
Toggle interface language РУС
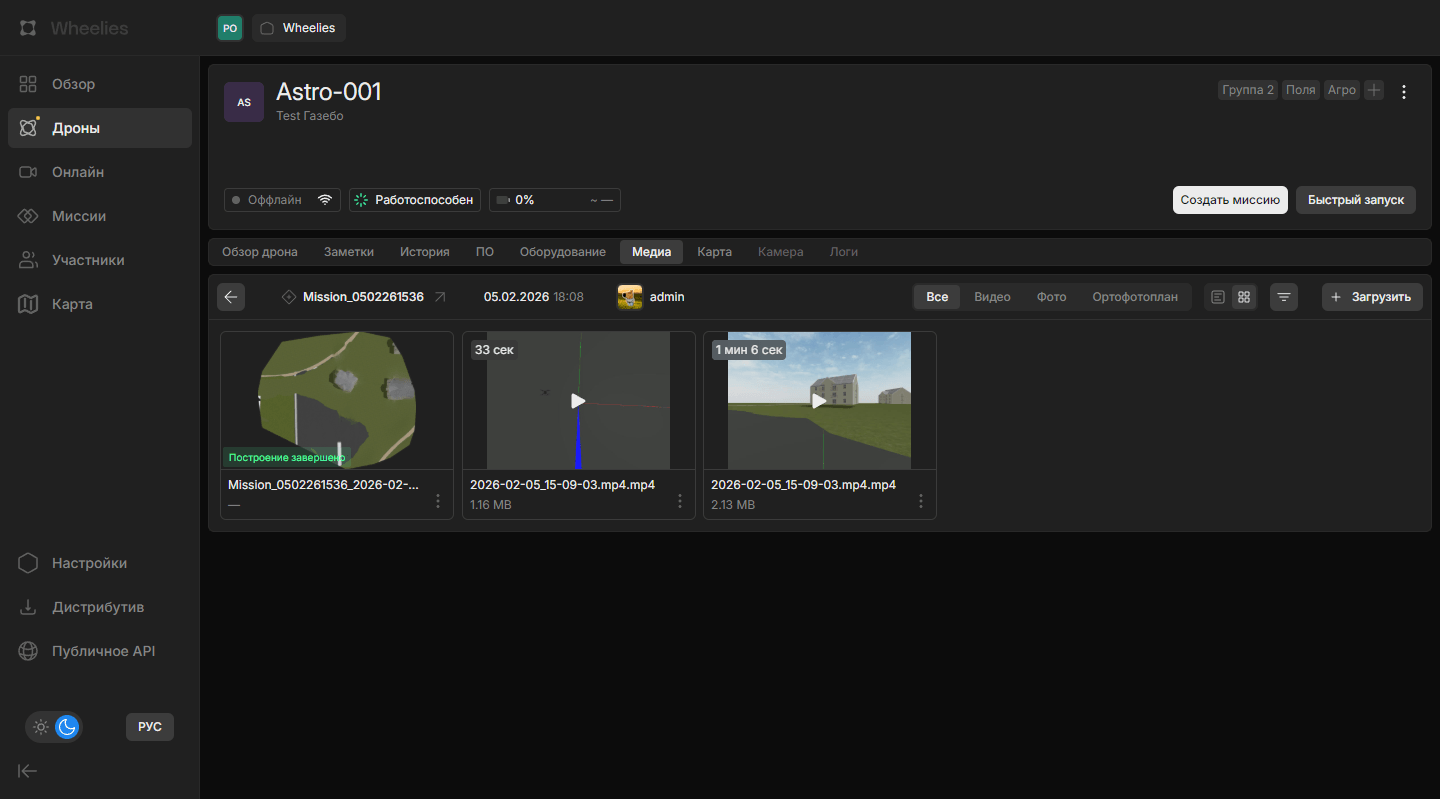[x=150, y=727]
